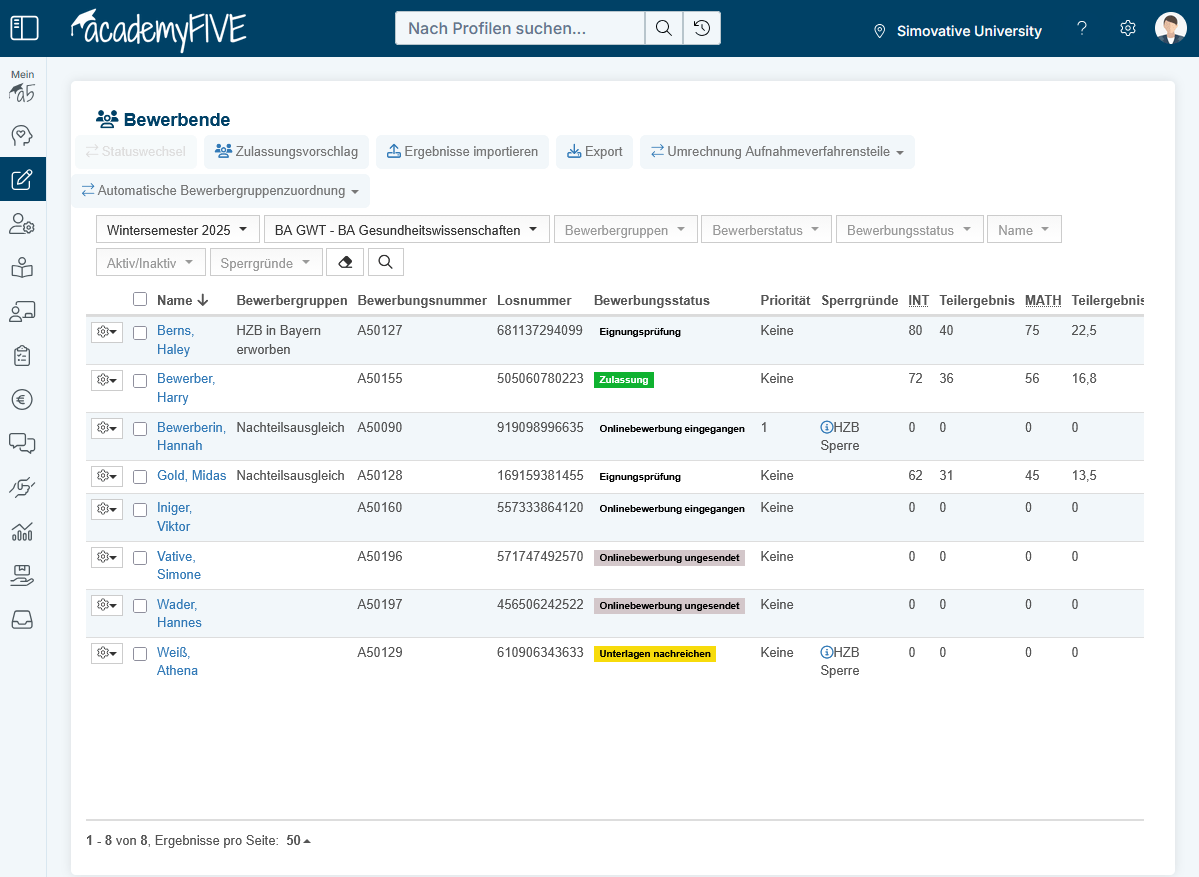
Task: Click the Zulassungsvorschlag button
Action: (287, 152)
